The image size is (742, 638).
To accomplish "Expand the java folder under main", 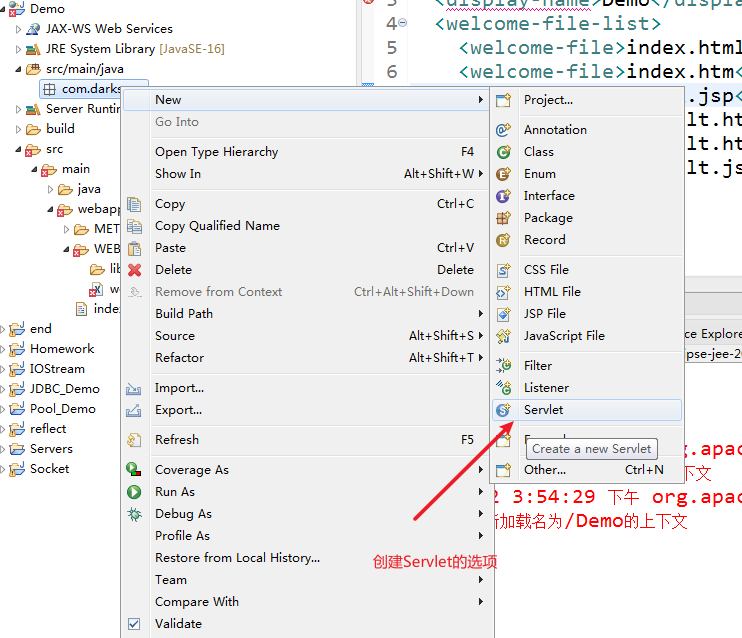I will point(50,190).
